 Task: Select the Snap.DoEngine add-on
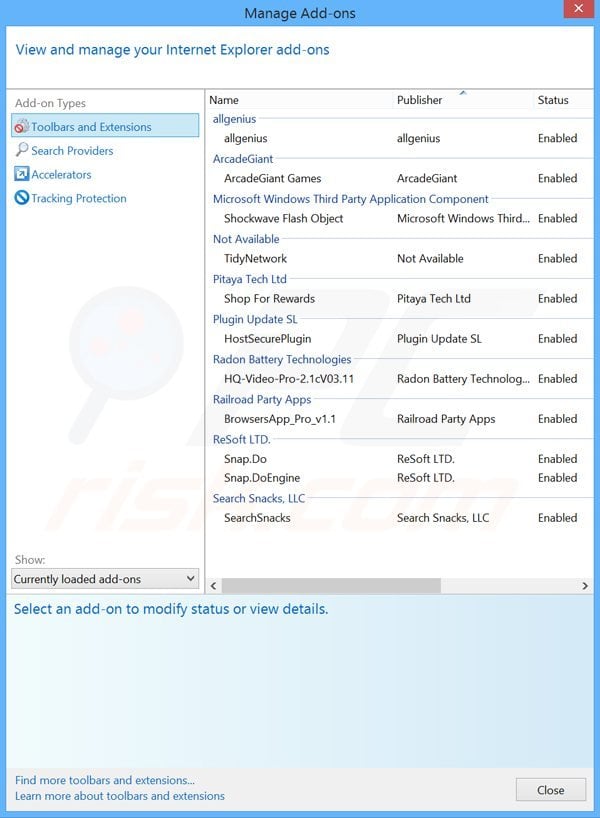400,478
